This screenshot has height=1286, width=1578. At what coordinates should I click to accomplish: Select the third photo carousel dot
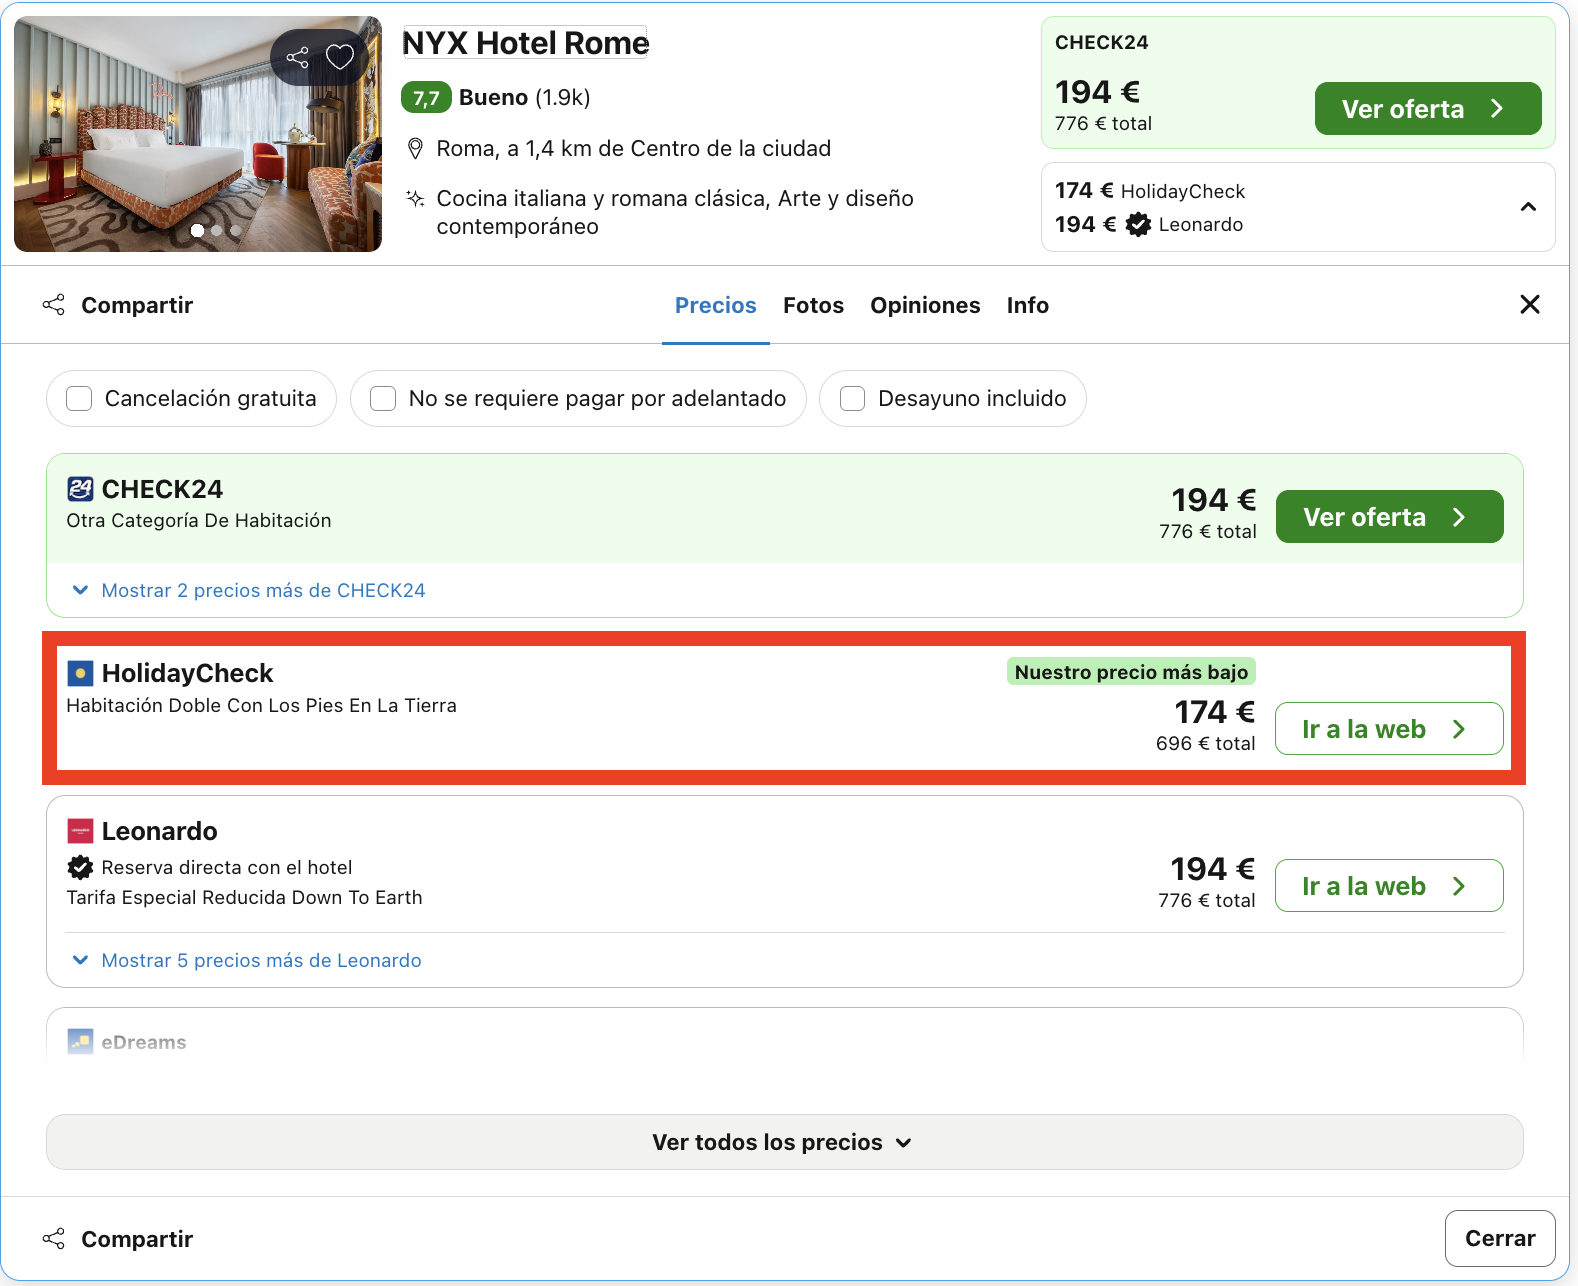click(x=236, y=230)
